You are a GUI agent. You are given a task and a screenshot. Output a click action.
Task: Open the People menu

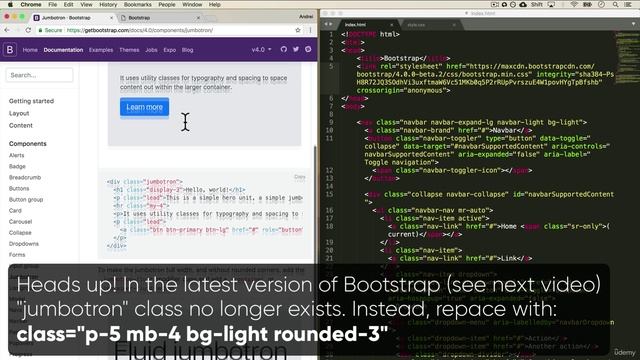[167, 4]
